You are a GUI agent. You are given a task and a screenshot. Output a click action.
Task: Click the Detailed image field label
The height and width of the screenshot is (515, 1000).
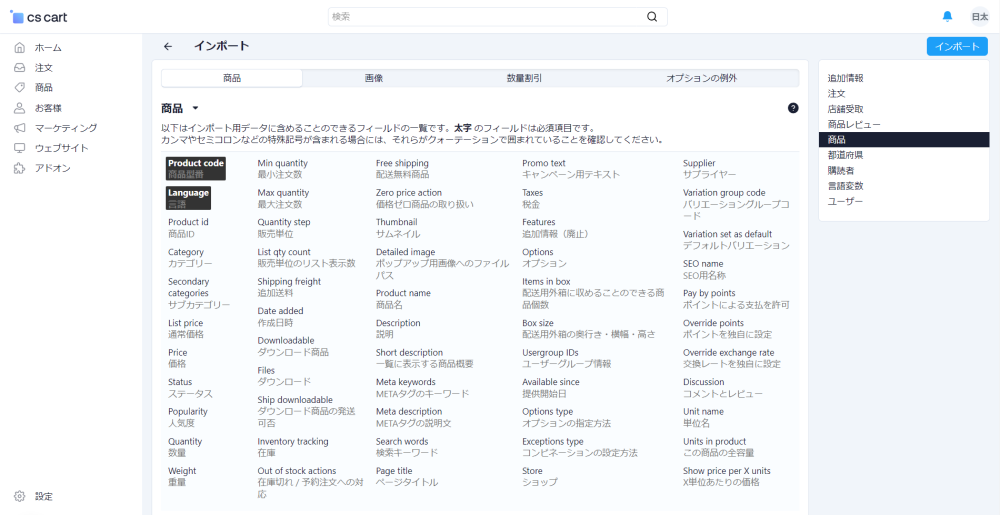coord(406,252)
